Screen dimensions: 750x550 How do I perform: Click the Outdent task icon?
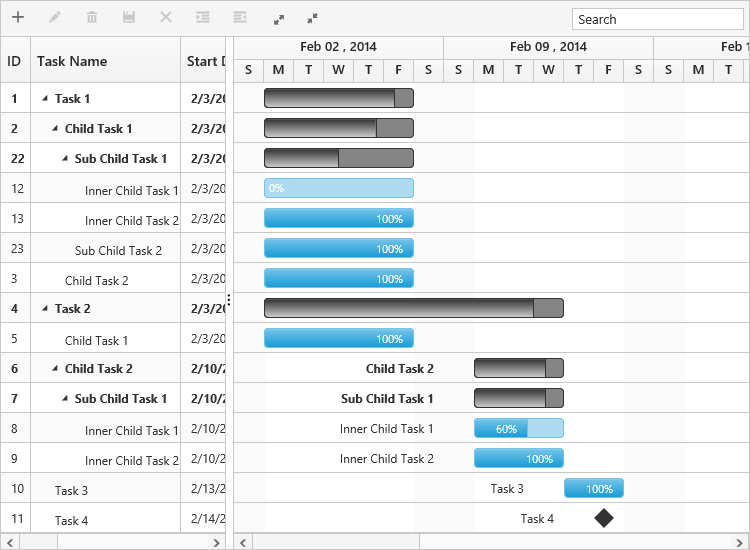[x=240, y=18]
